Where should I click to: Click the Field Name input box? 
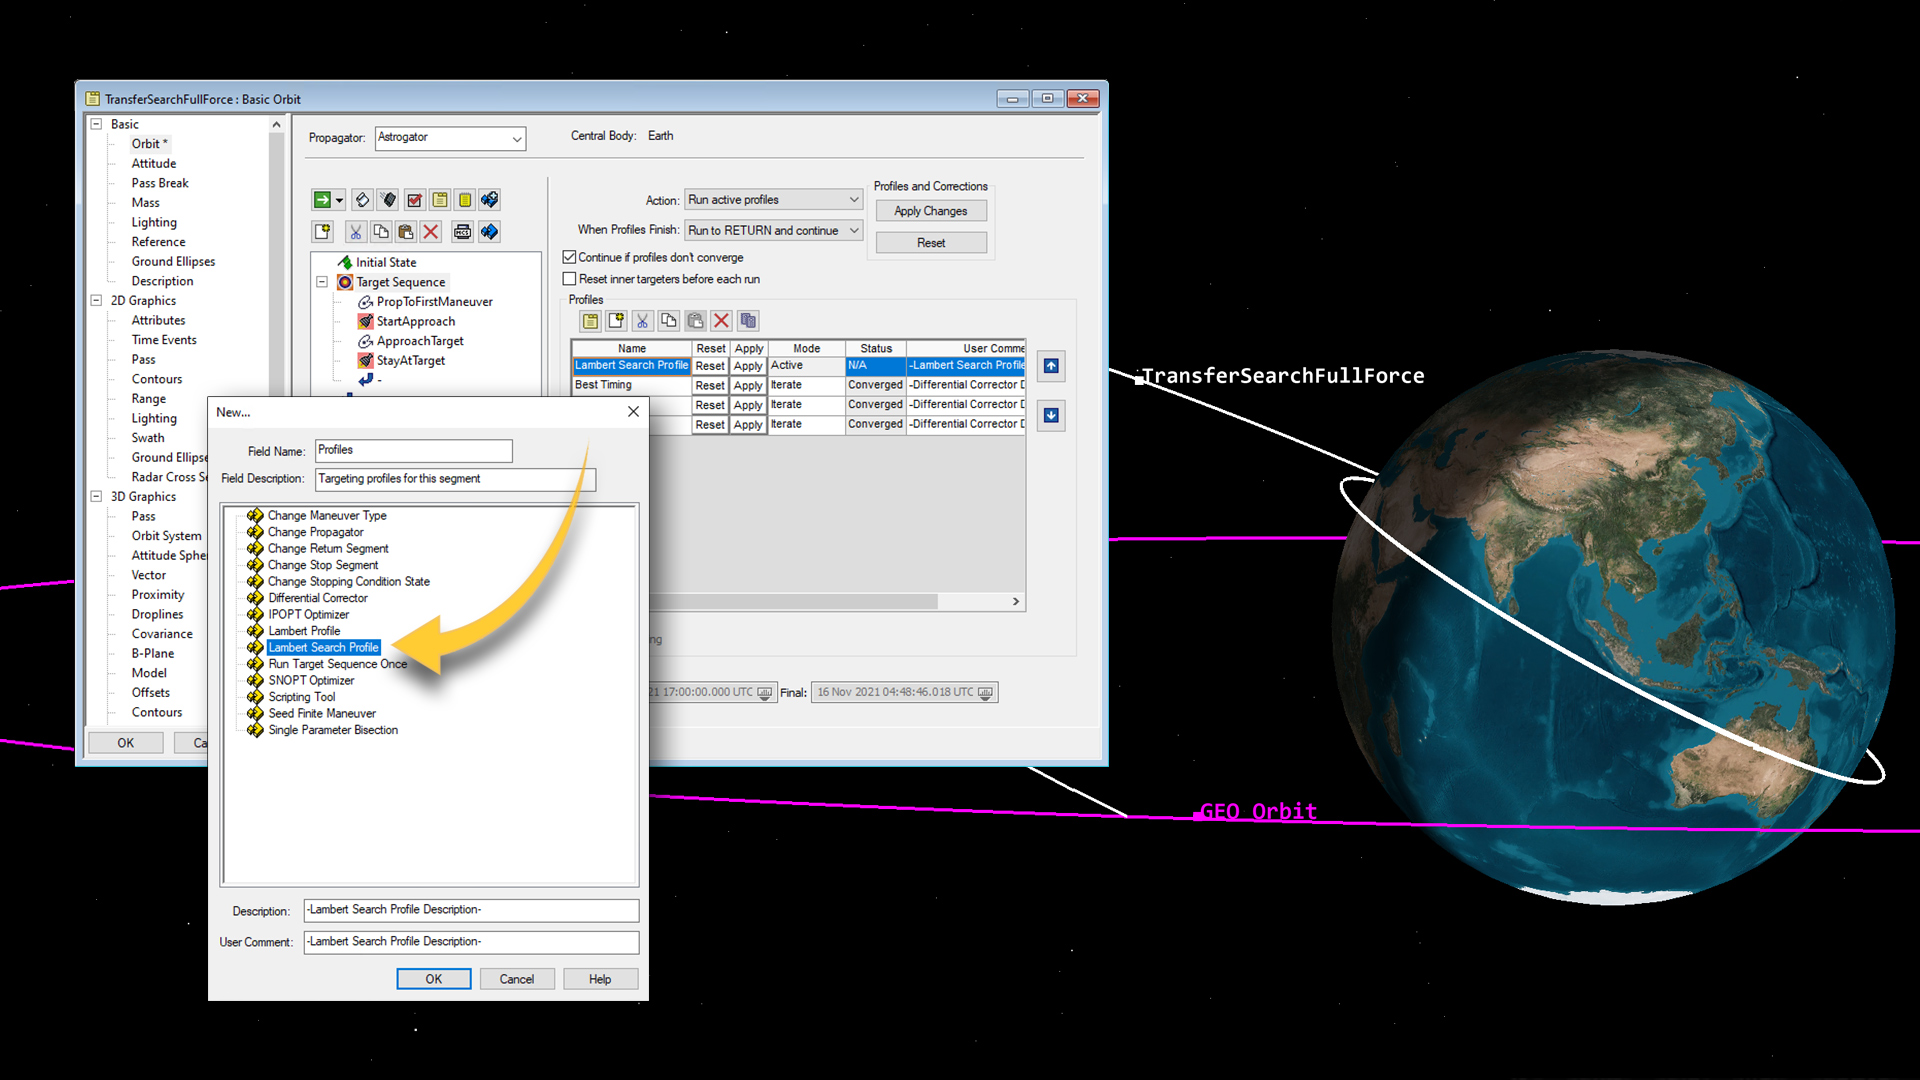[413, 450]
